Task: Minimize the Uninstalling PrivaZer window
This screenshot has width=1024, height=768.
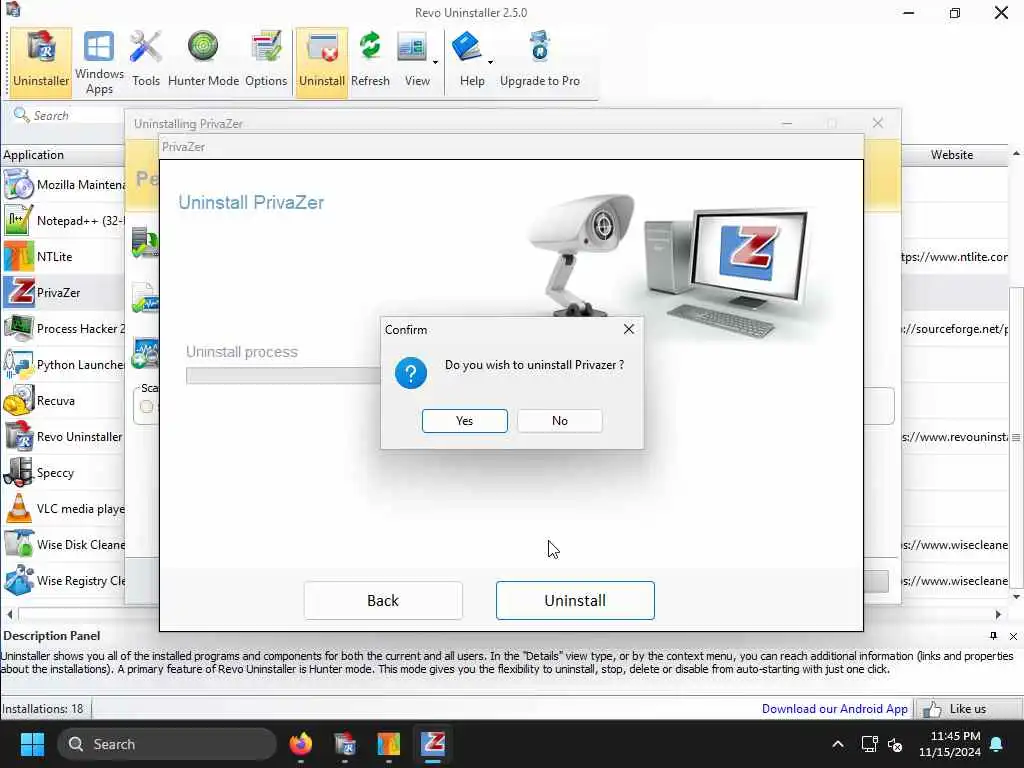Action: pyautogui.click(x=787, y=123)
